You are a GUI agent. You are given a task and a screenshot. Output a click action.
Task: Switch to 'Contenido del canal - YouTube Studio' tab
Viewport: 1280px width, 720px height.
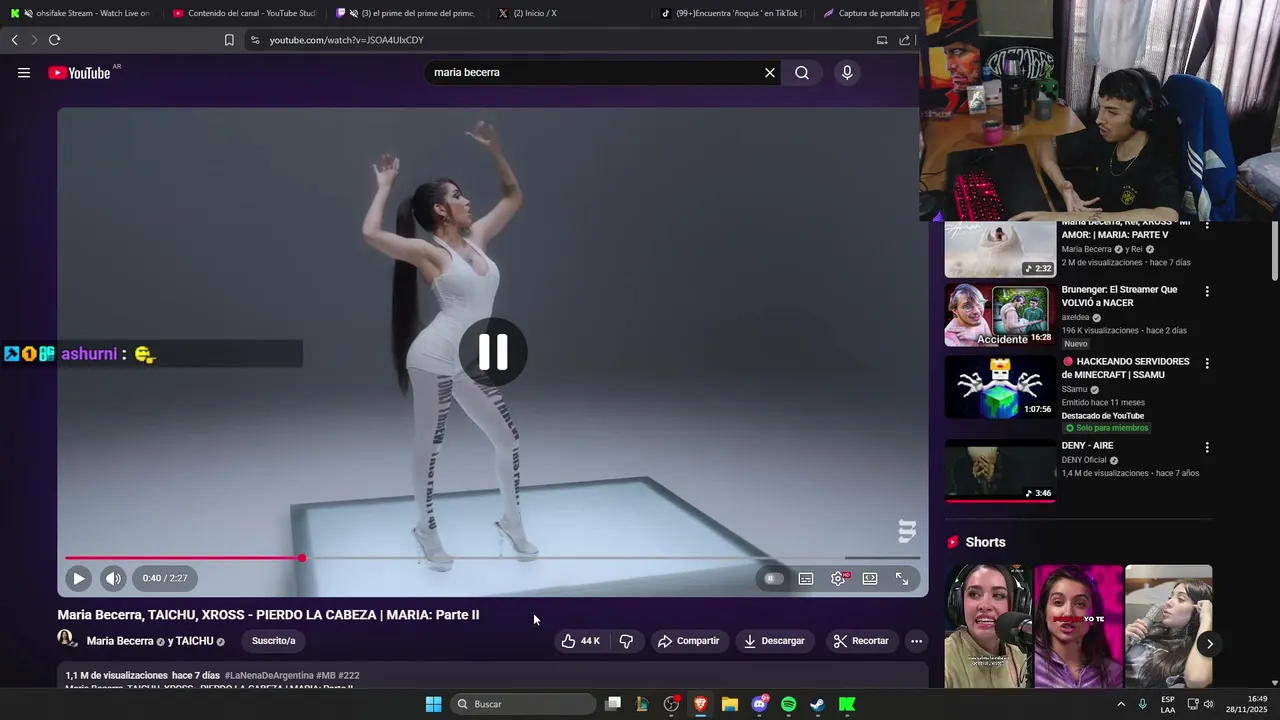point(245,13)
